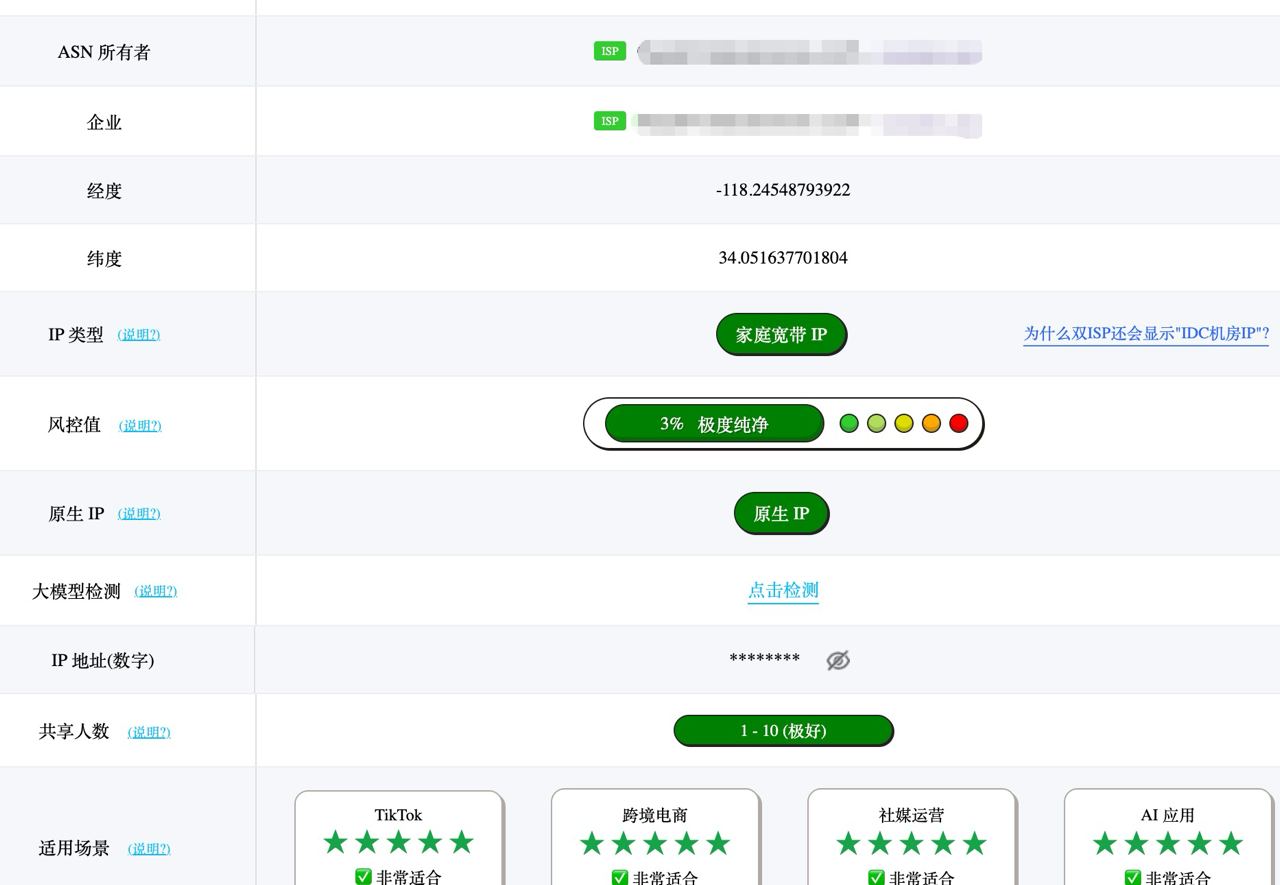Click the light green risk level dot

[x=876, y=424]
